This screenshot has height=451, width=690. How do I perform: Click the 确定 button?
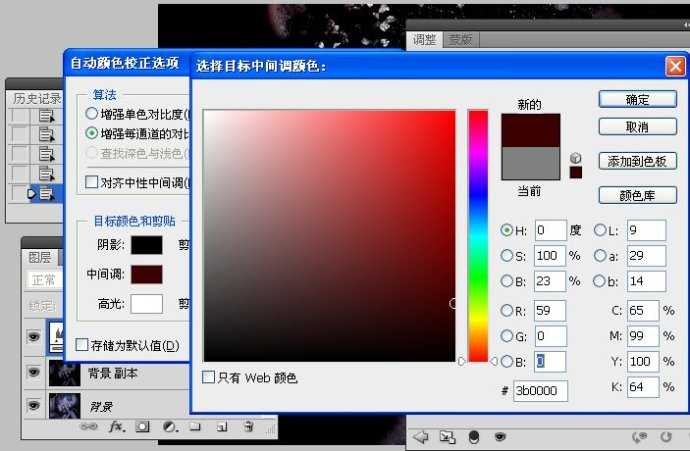click(x=638, y=99)
